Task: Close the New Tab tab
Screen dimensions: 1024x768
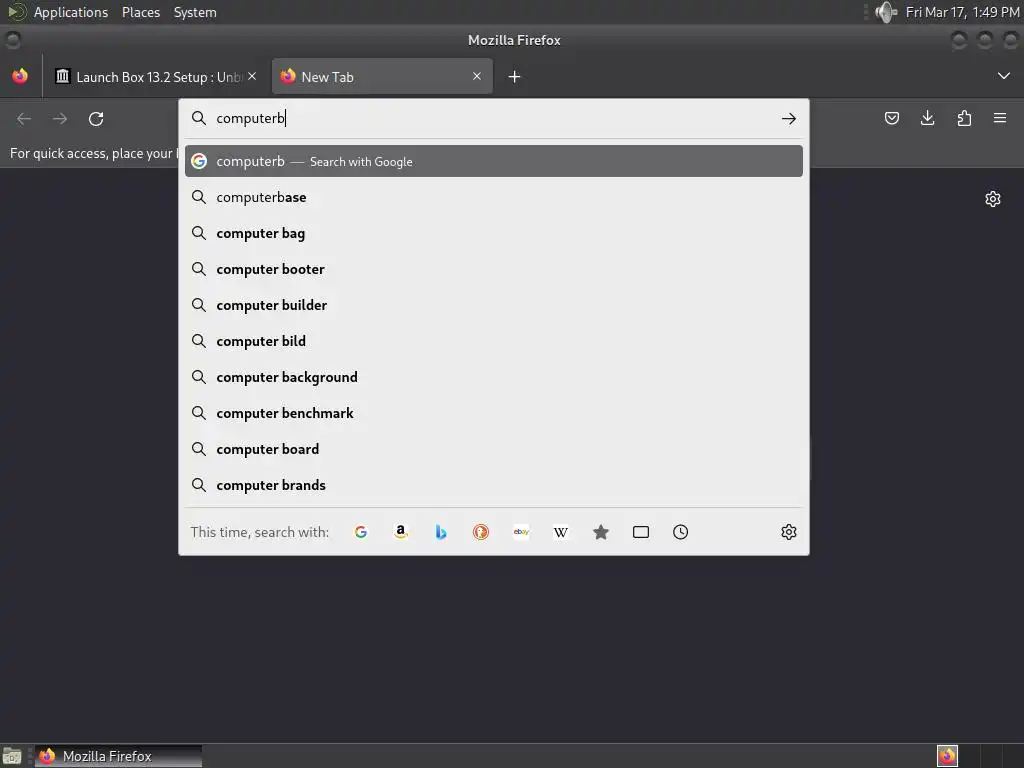Action: (x=477, y=76)
